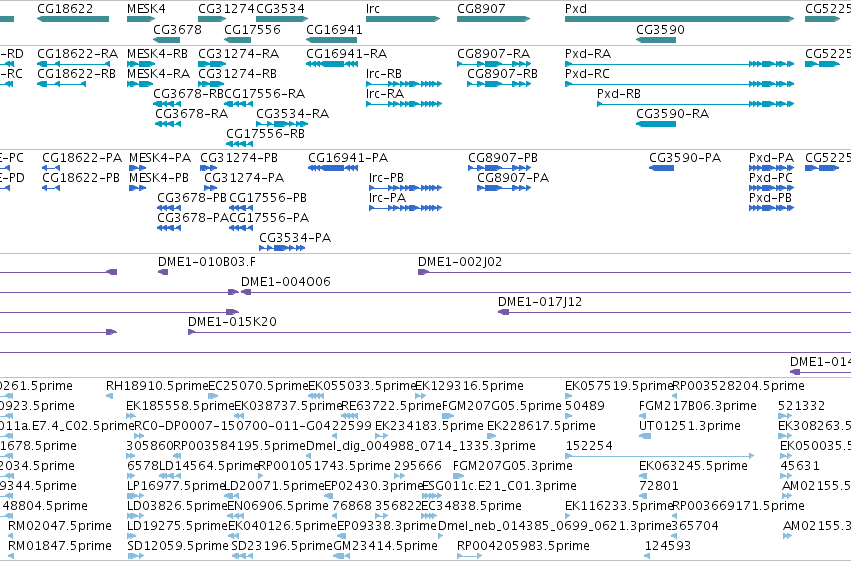
Task: Click the CG3534-RA transcript label
Action: point(293,114)
